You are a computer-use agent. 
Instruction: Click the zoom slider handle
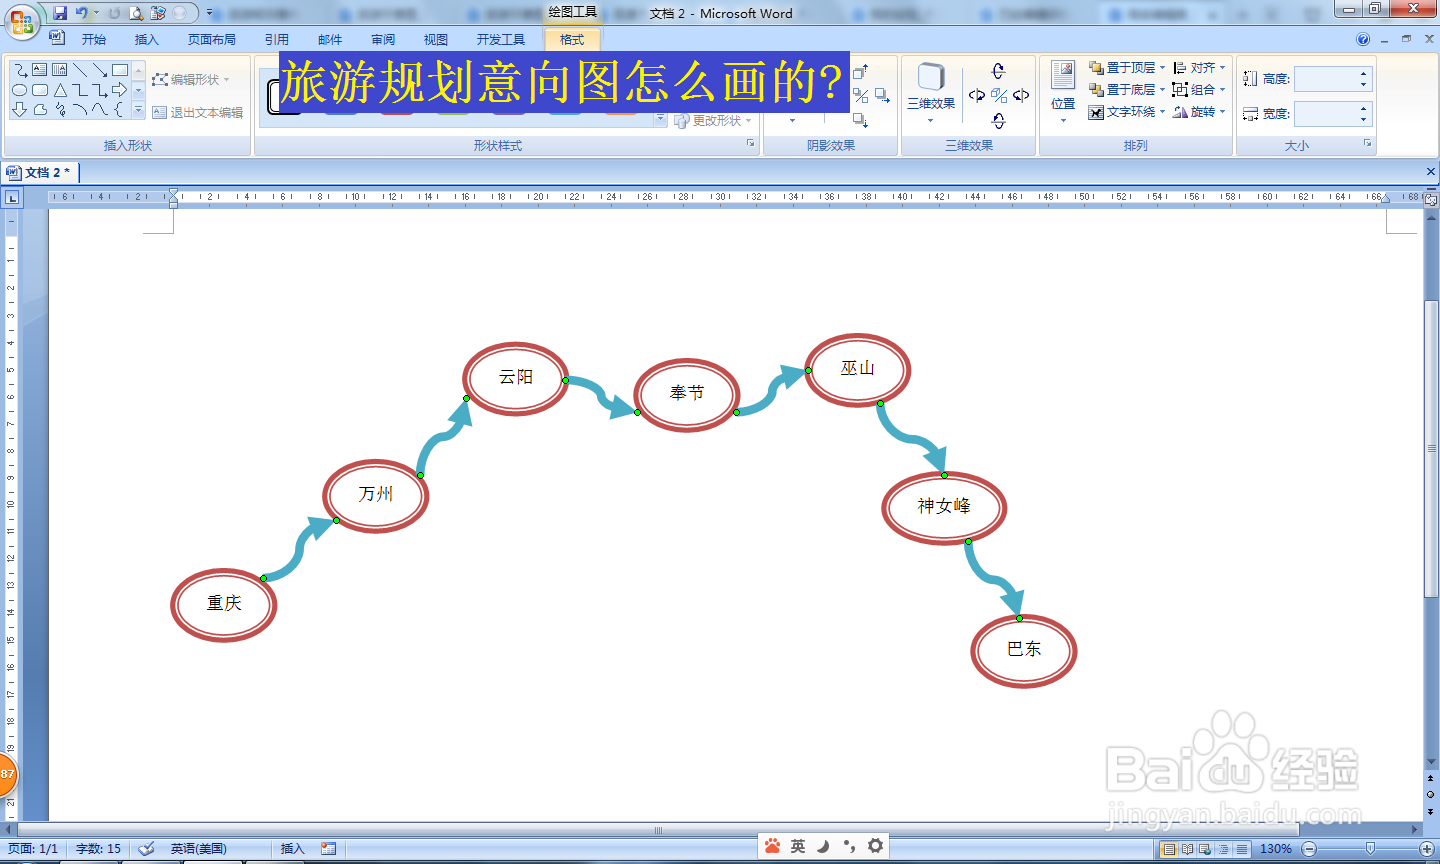point(1371,849)
